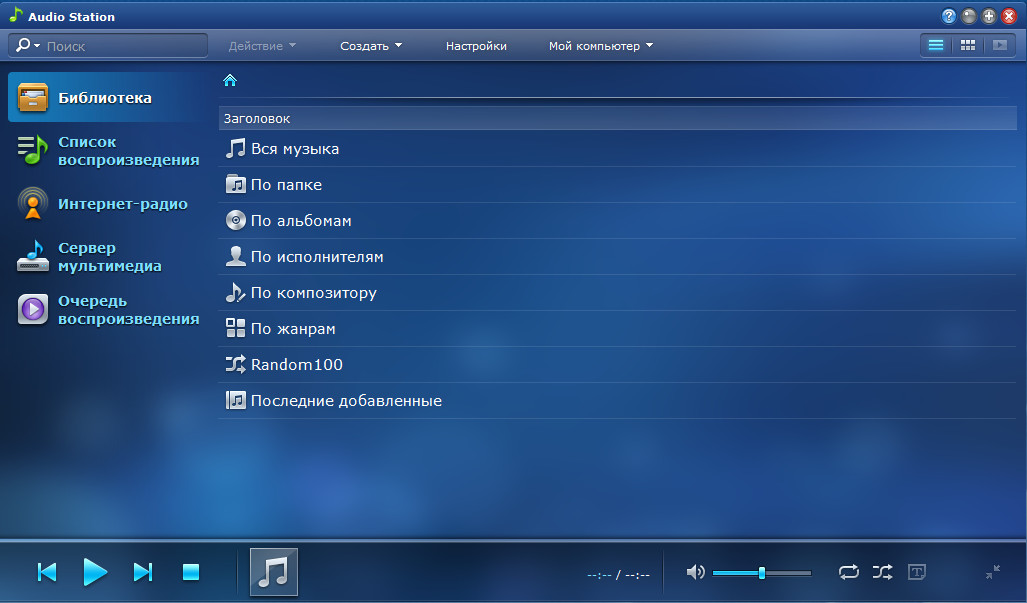Switch to thumbnail grid view

pos(967,45)
